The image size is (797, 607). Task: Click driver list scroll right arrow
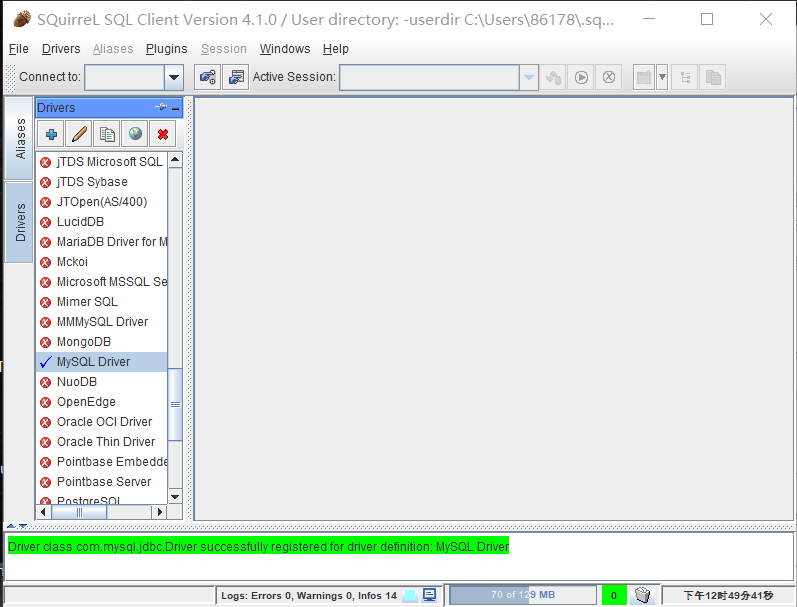click(x=160, y=512)
